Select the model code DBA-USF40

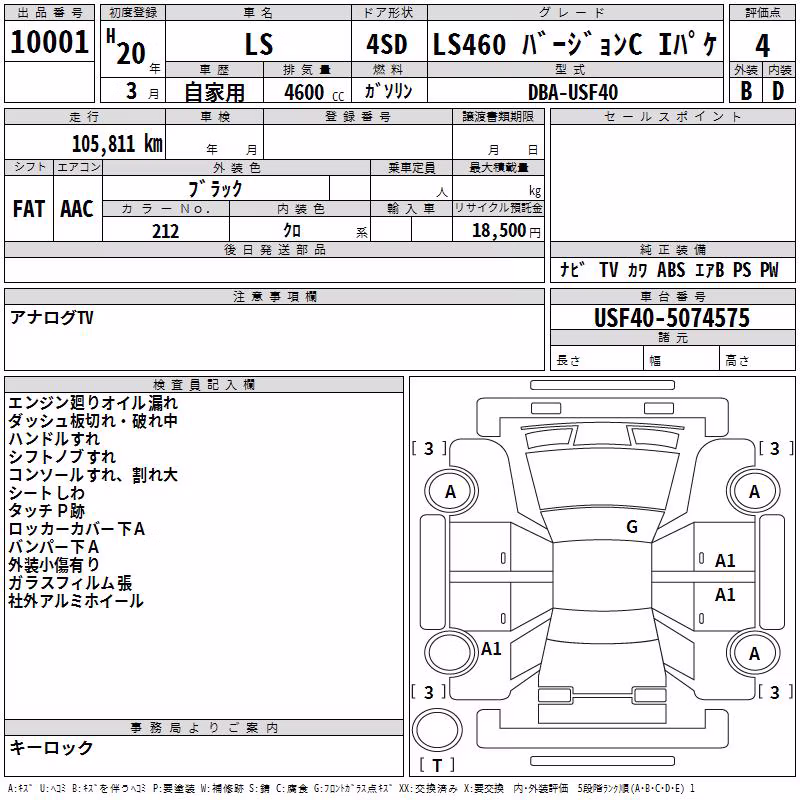[x=573, y=92]
